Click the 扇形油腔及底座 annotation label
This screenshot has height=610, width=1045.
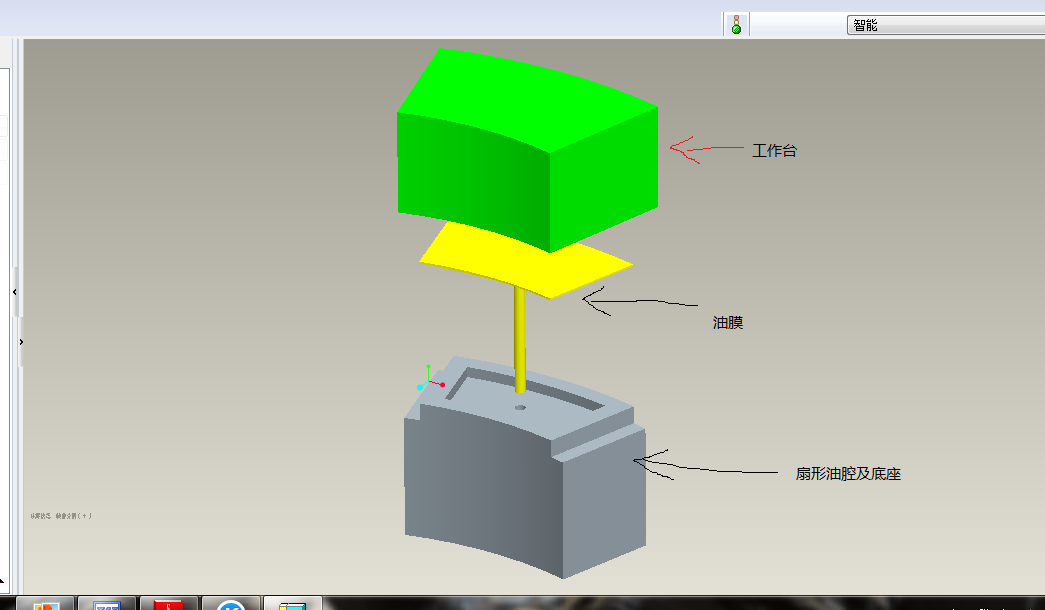[848, 473]
